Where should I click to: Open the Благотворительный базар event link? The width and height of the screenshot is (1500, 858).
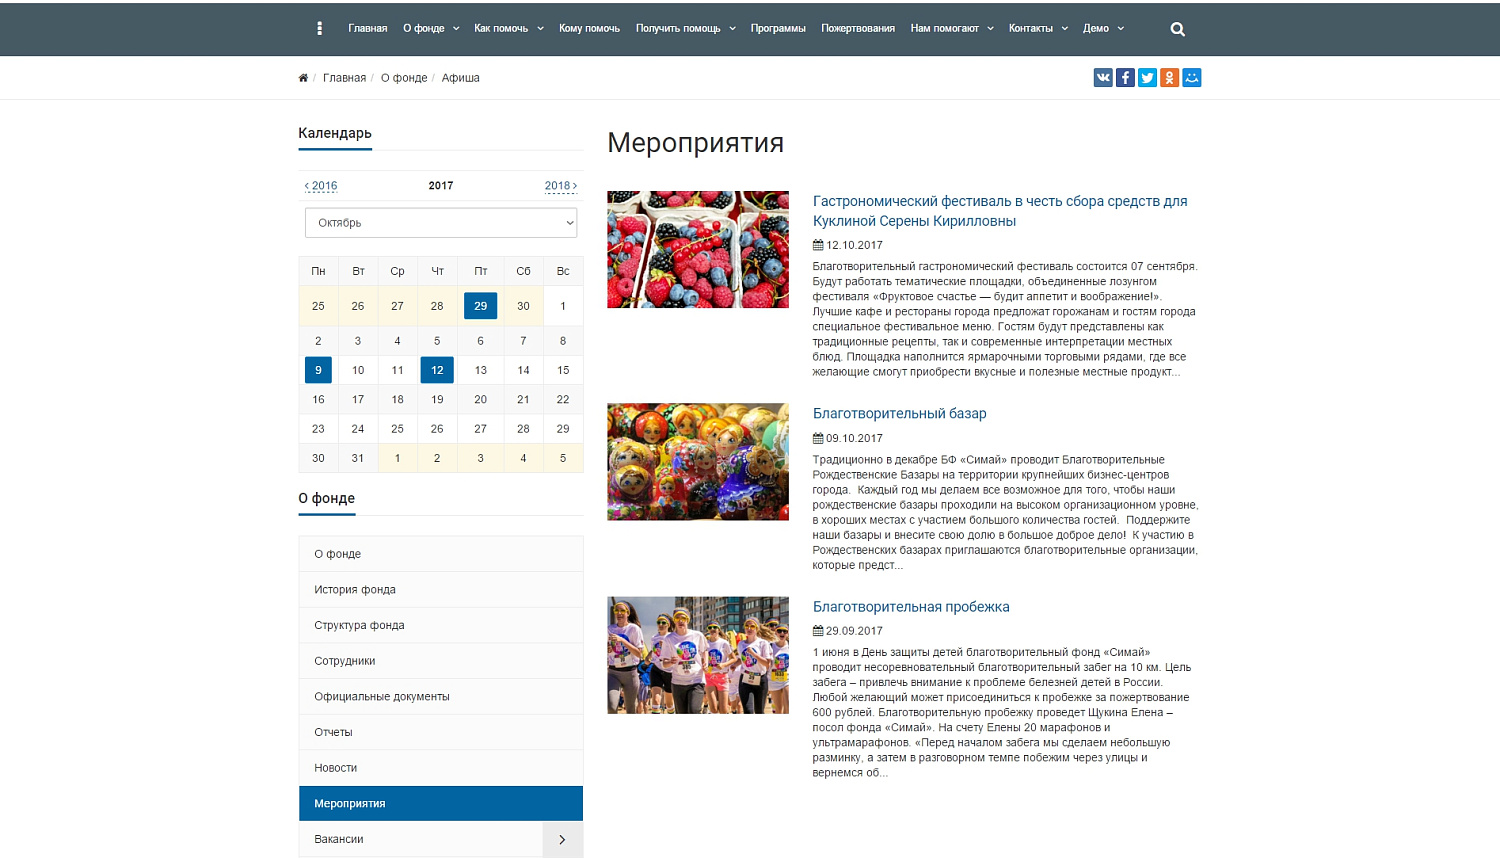[899, 414]
